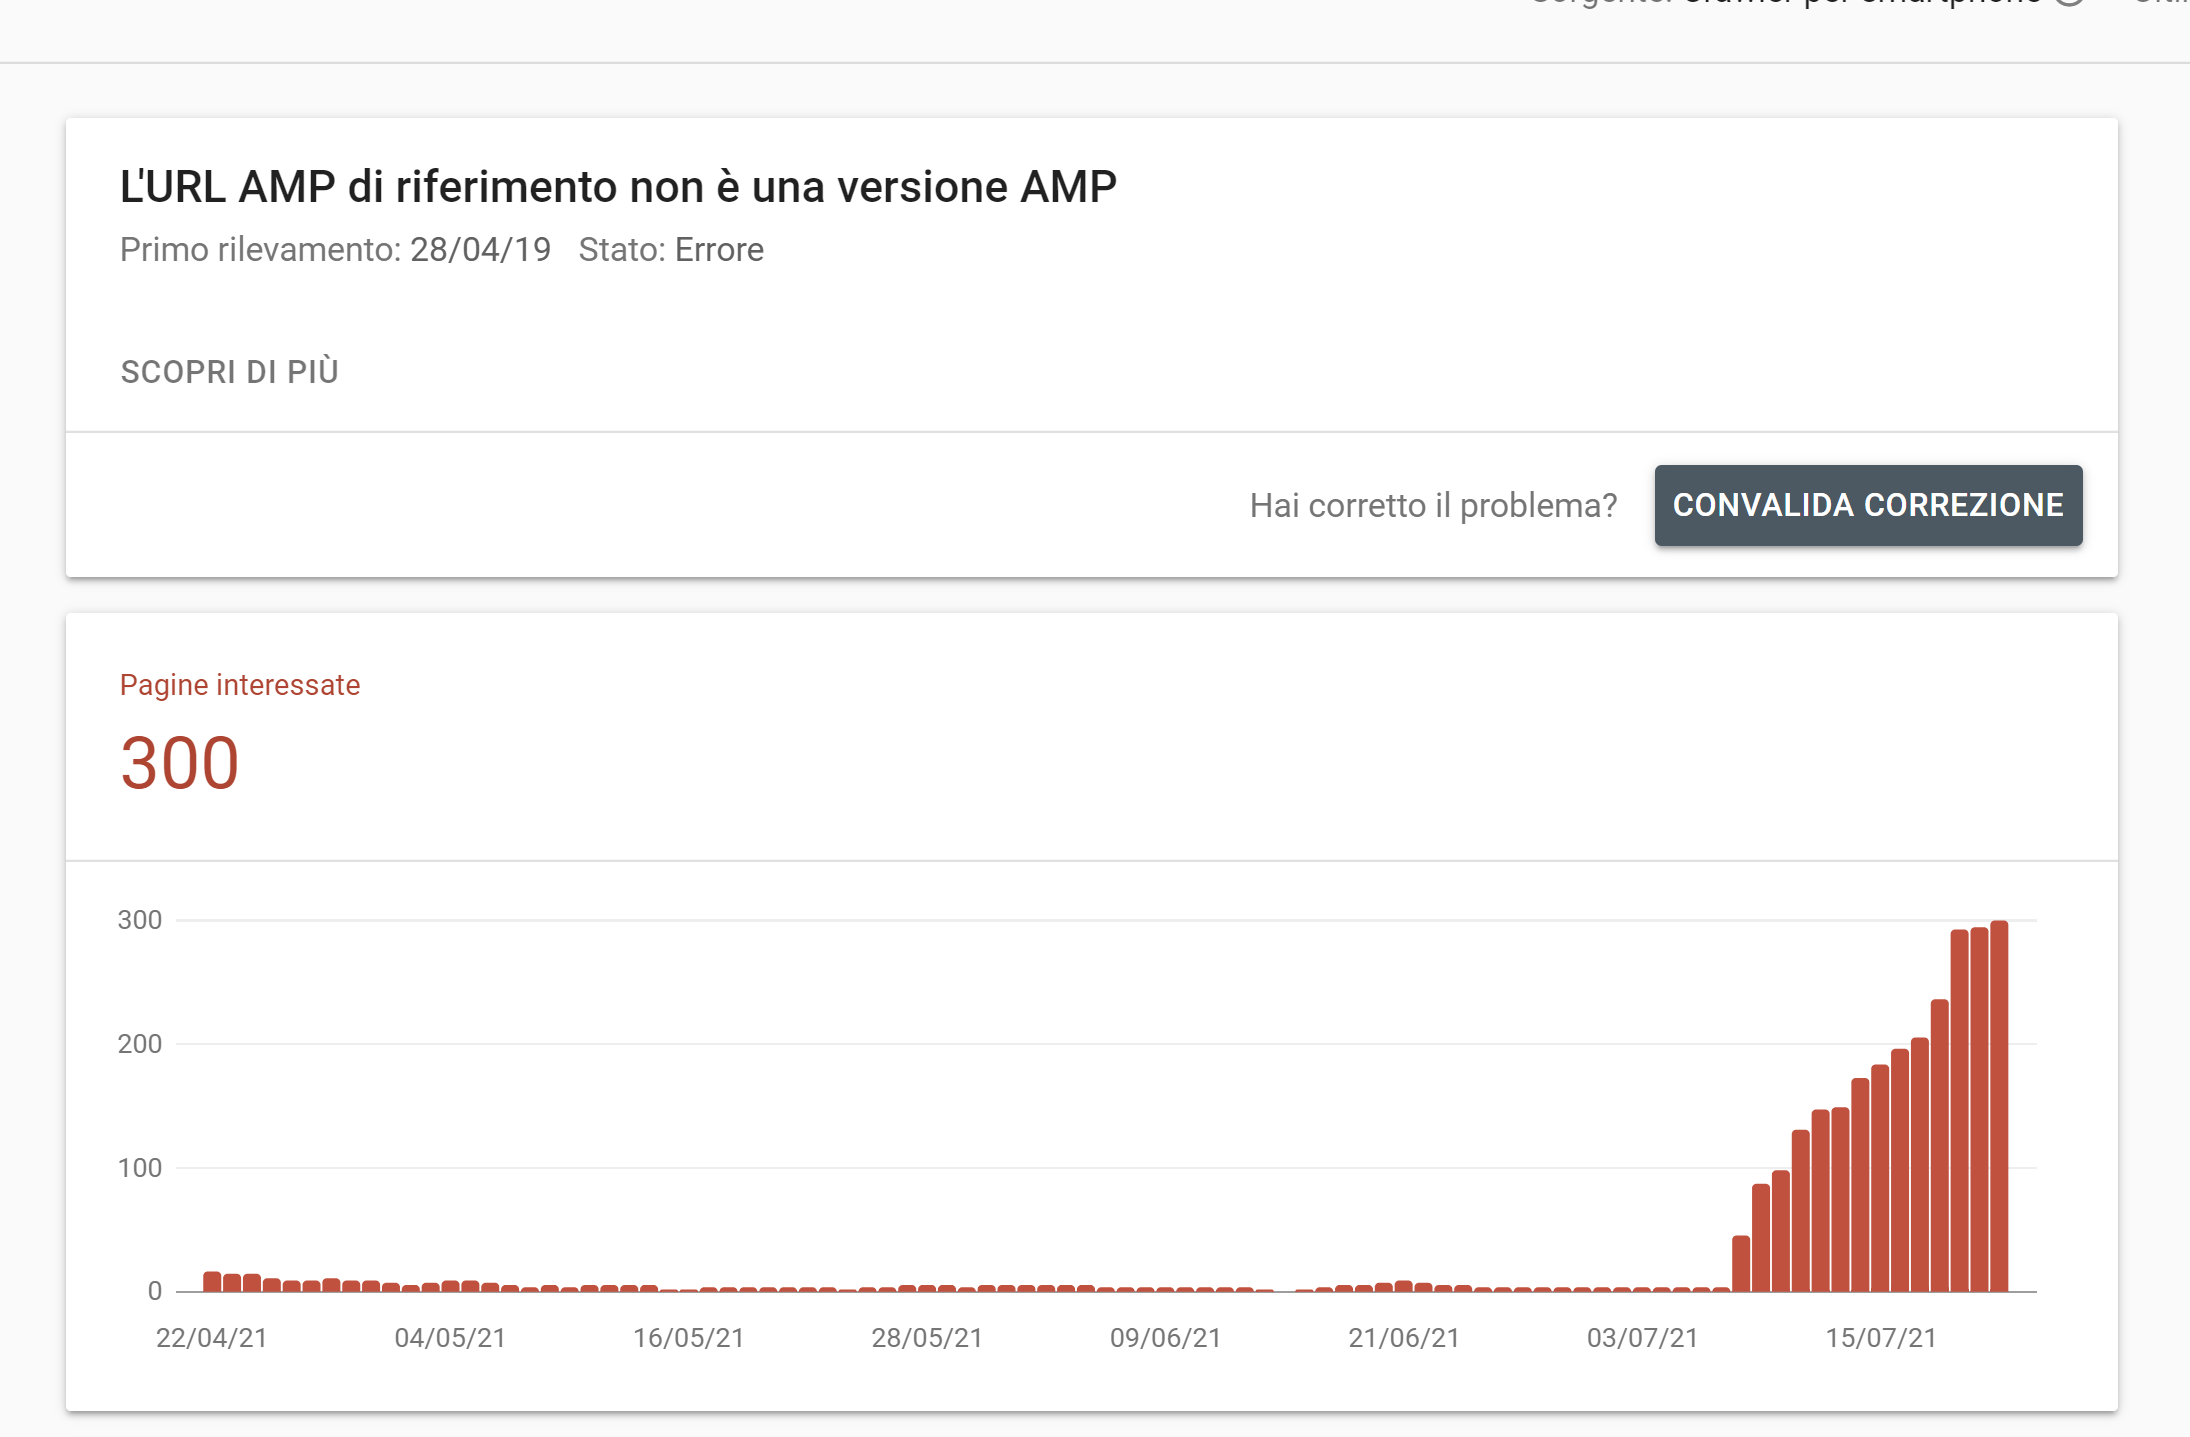
Task: Click the 16/05/21 x-axis date label
Action: click(x=689, y=1338)
